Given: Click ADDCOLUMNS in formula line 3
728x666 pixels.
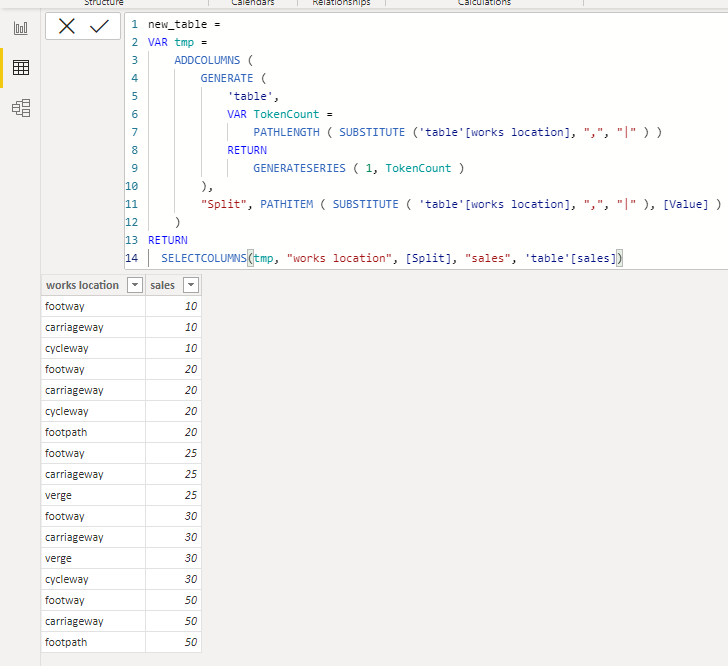Looking at the screenshot, I should pyautogui.click(x=207, y=60).
